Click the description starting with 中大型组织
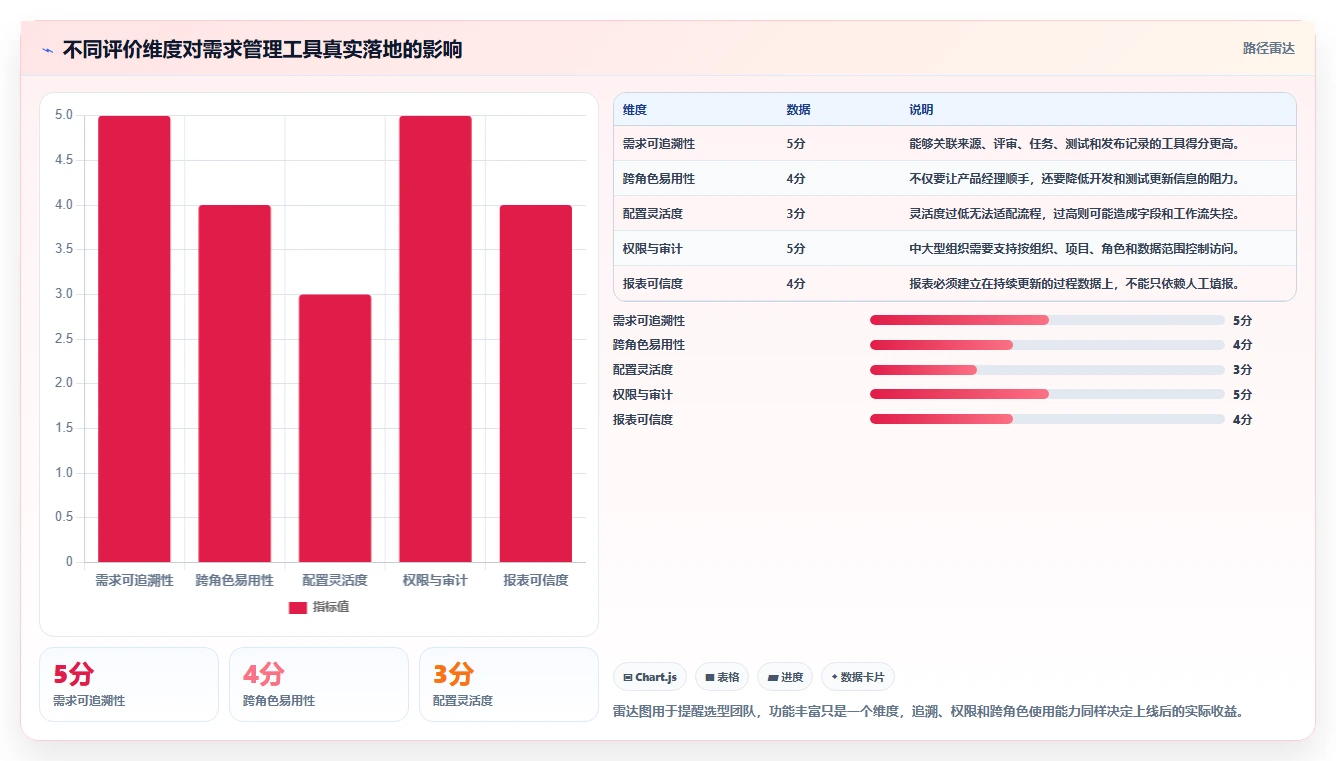The width and height of the screenshot is (1336, 761). [1075, 249]
